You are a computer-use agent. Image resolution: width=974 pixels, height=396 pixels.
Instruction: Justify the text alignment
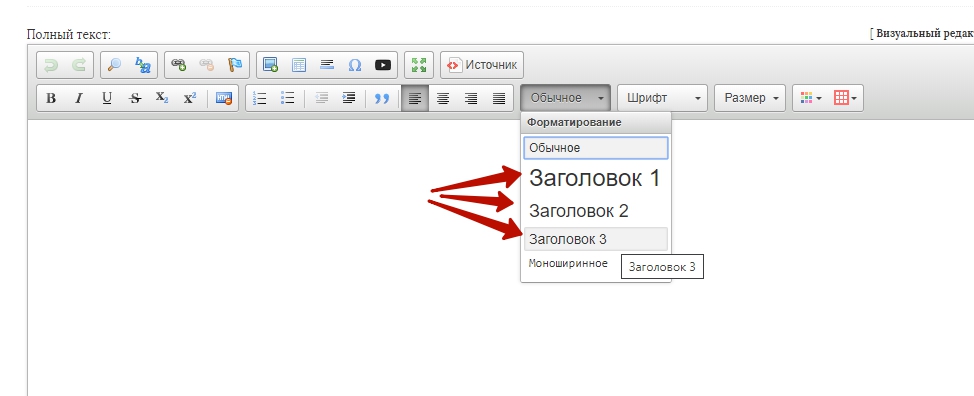coord(499,98)
